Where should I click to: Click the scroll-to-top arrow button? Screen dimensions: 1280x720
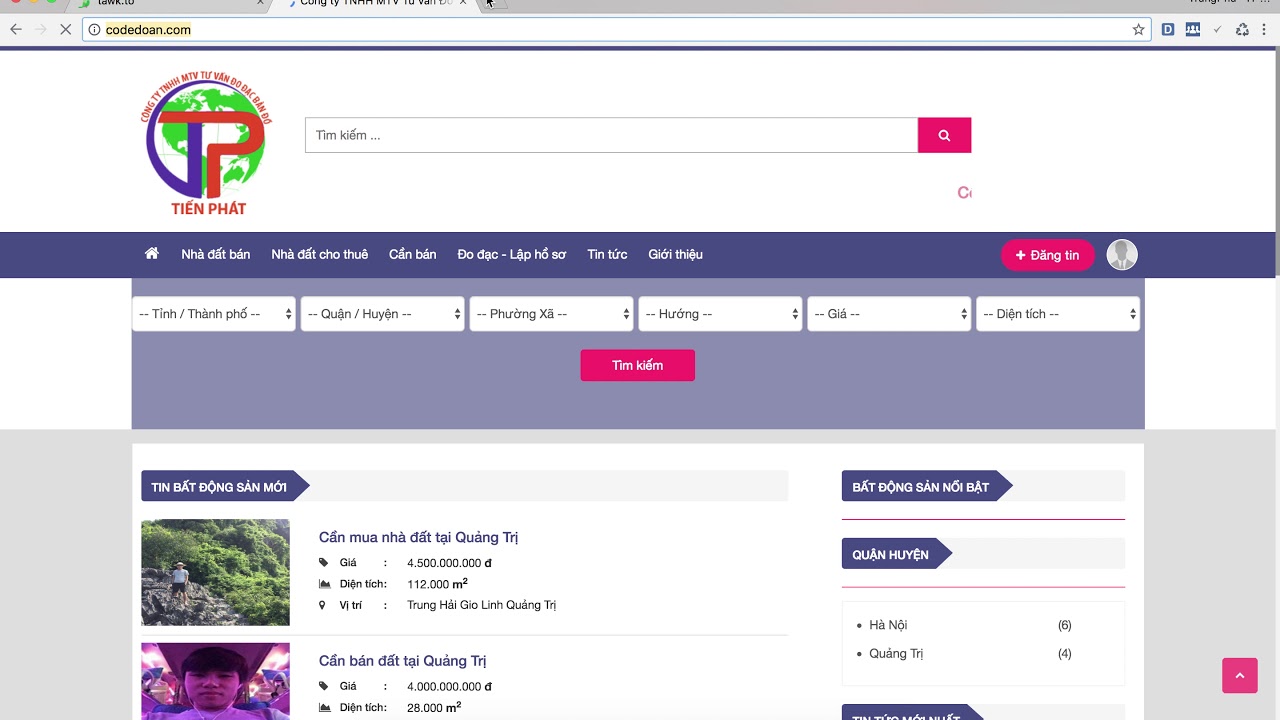1240,676
